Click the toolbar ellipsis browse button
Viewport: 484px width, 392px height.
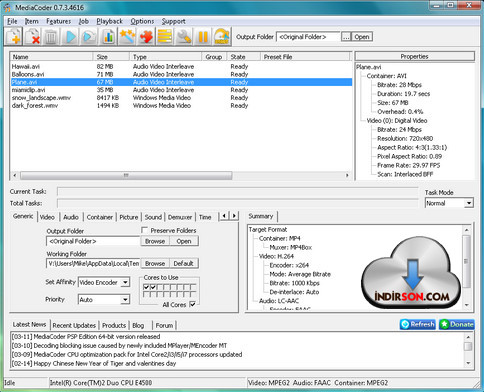tap(346, 37)
